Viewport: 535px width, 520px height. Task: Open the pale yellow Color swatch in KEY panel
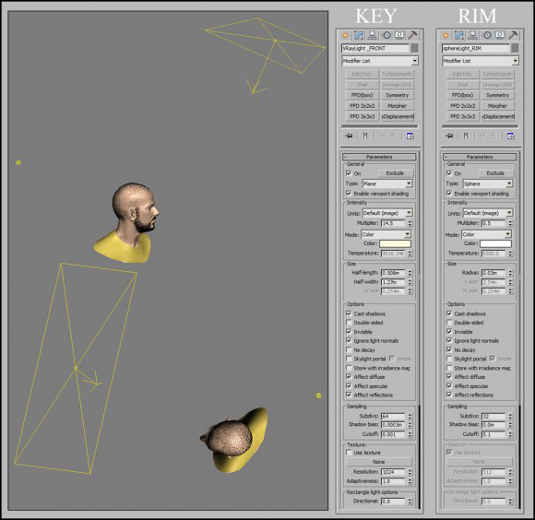coord(395,244)
